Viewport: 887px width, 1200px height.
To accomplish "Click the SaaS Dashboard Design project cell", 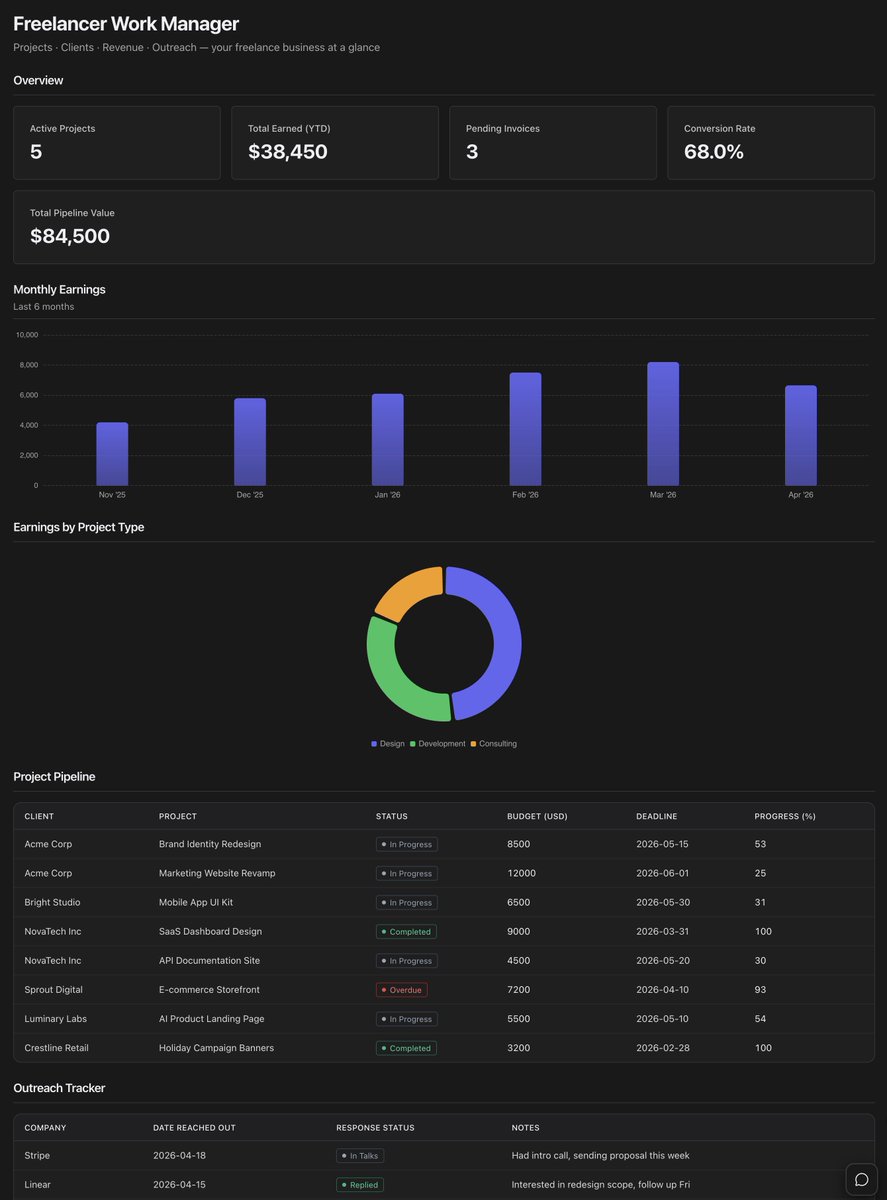I will pyautogui.click(x=210, y=931).
